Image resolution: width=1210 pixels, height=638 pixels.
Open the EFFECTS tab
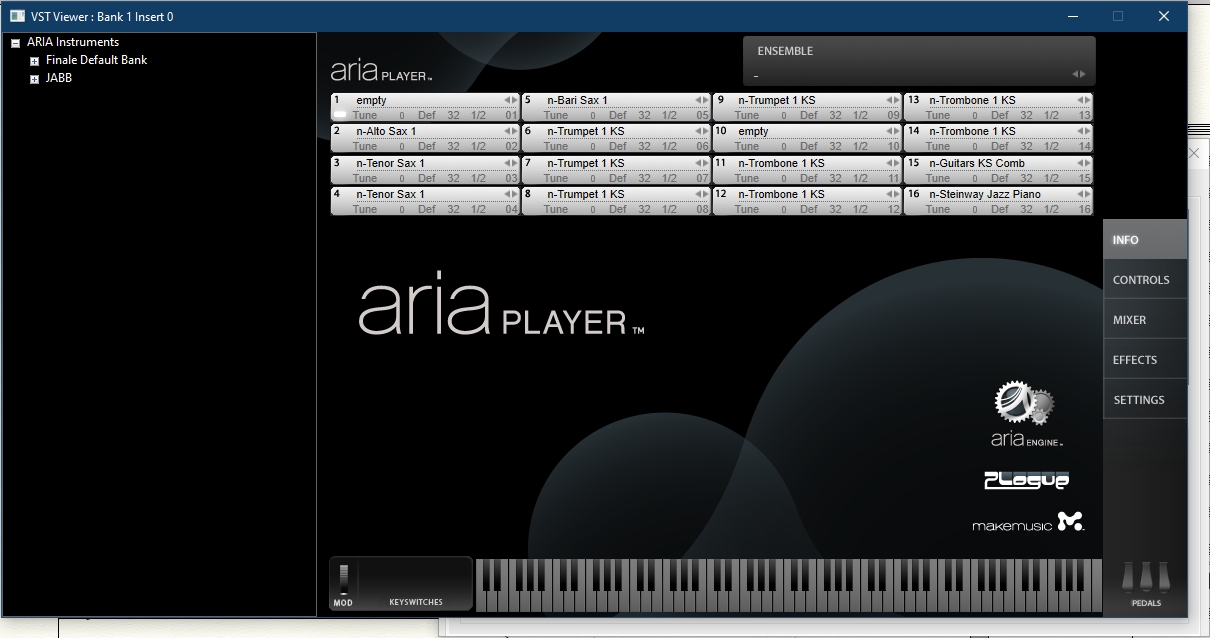(1135, 360)
